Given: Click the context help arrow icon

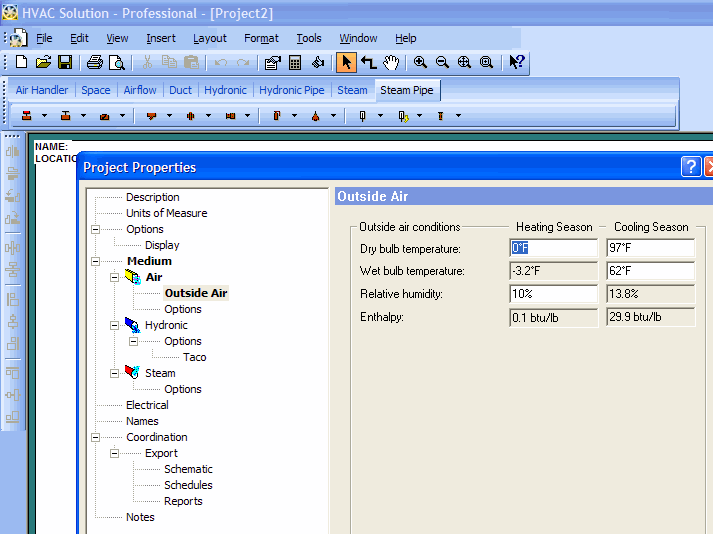Looking at the screenshot, I should [517, 62].
